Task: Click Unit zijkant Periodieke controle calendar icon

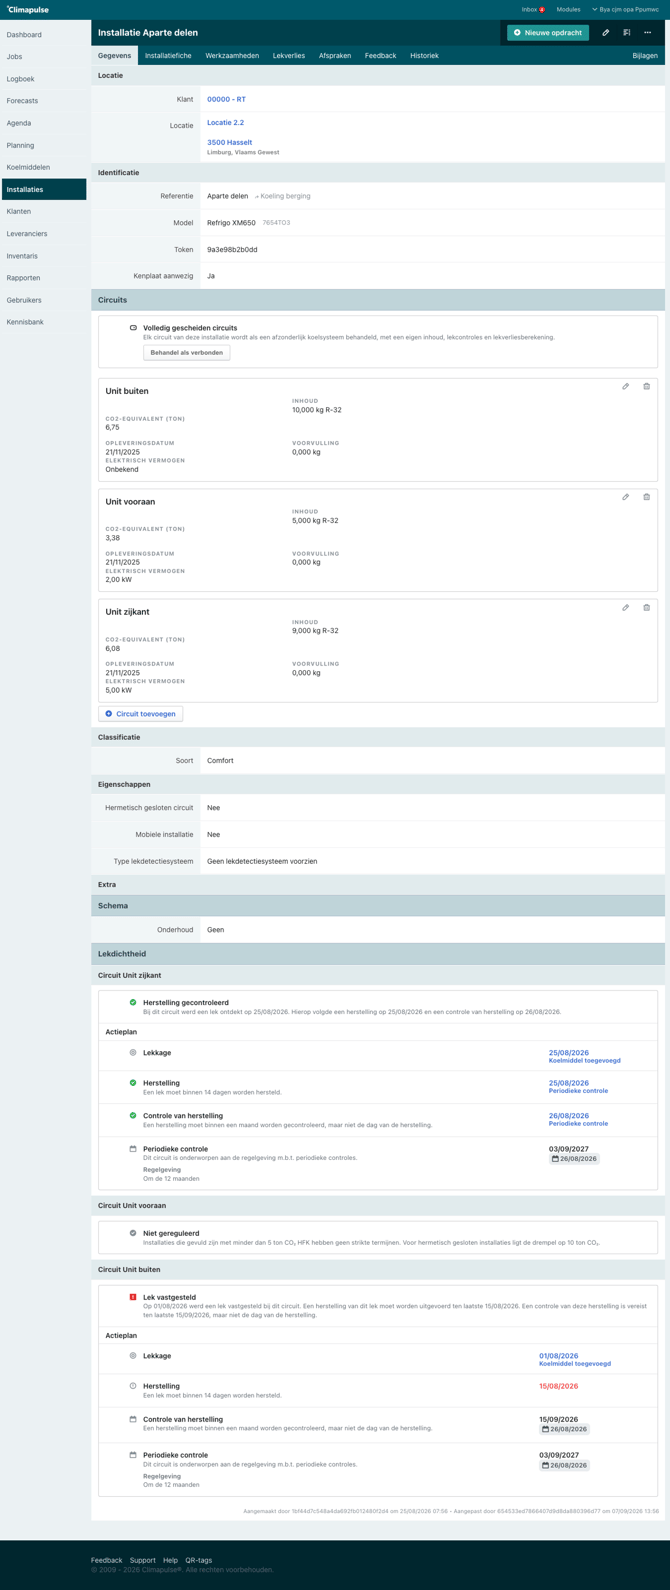Action: tap(133, 1149)
